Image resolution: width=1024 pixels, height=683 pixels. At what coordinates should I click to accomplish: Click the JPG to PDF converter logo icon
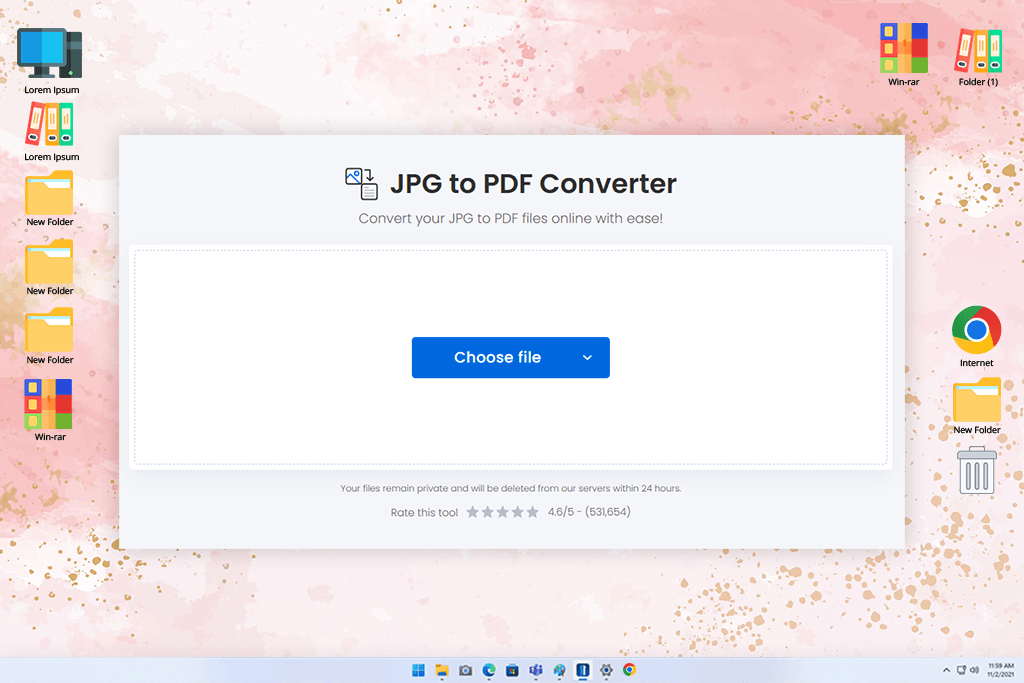[361, 183]
